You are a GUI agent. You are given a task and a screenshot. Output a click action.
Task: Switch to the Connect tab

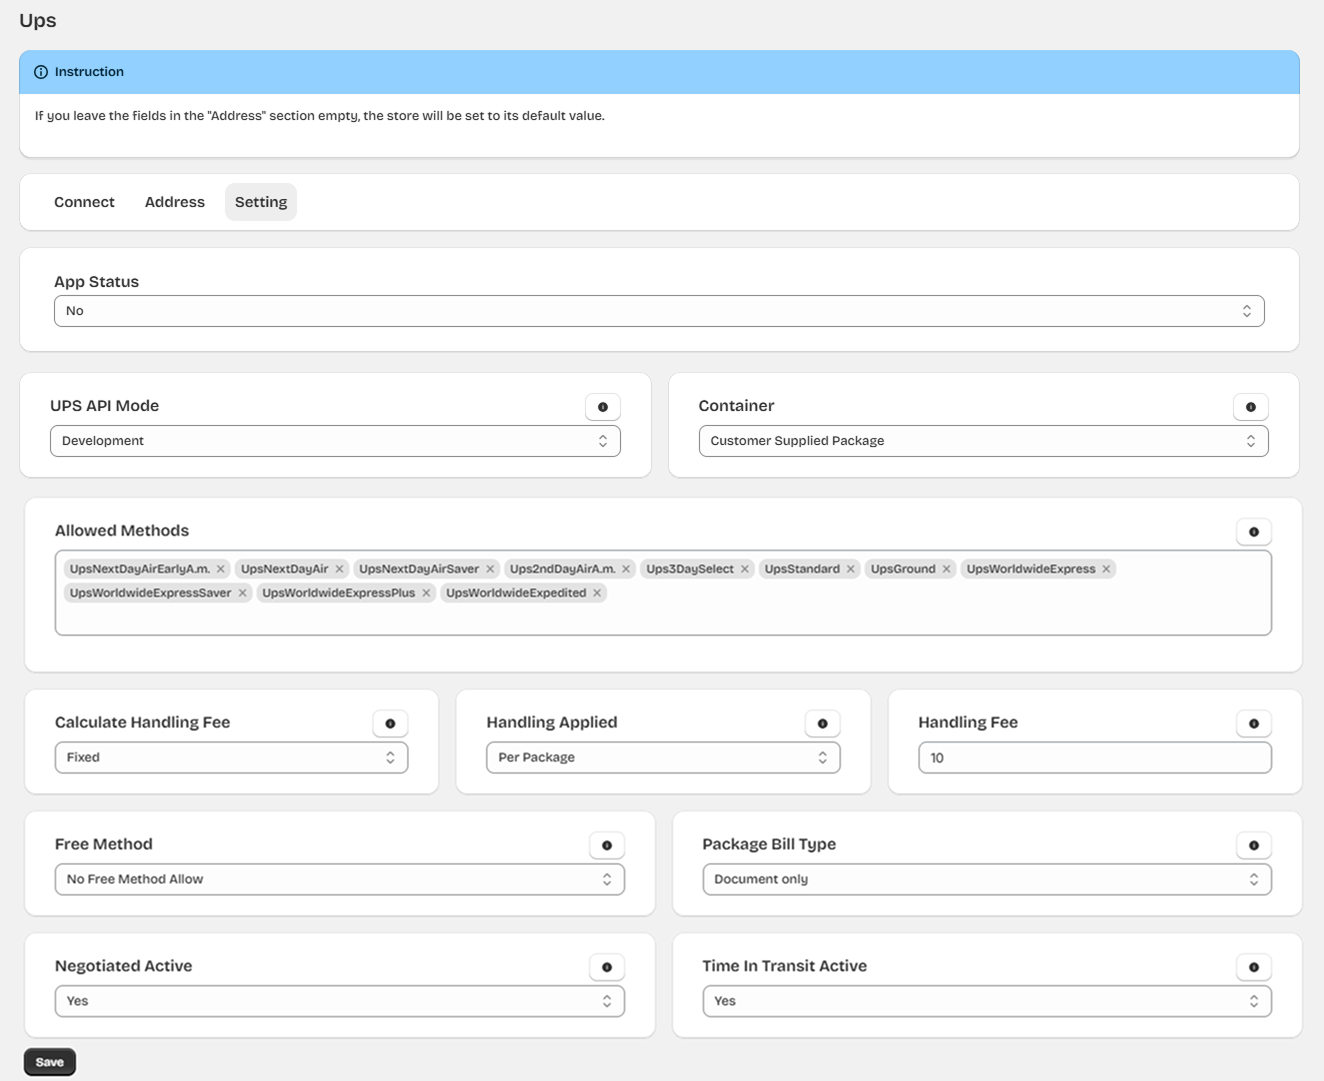(84, 202)
